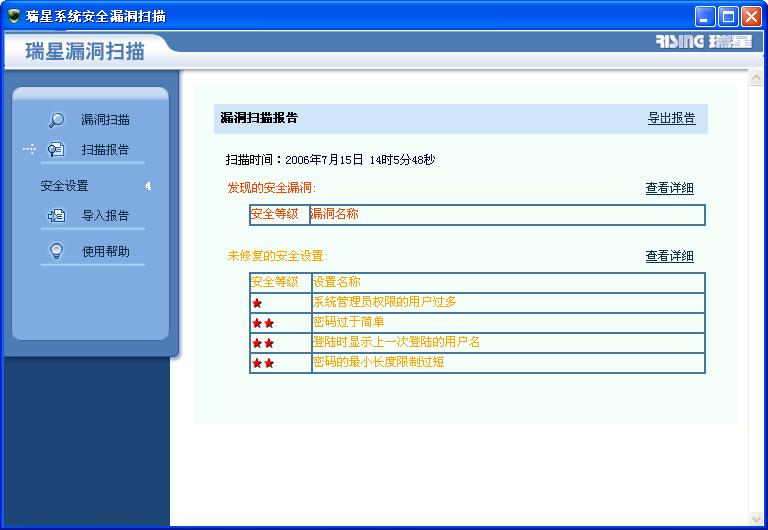Click the 导出报告 link

(672, 118)
